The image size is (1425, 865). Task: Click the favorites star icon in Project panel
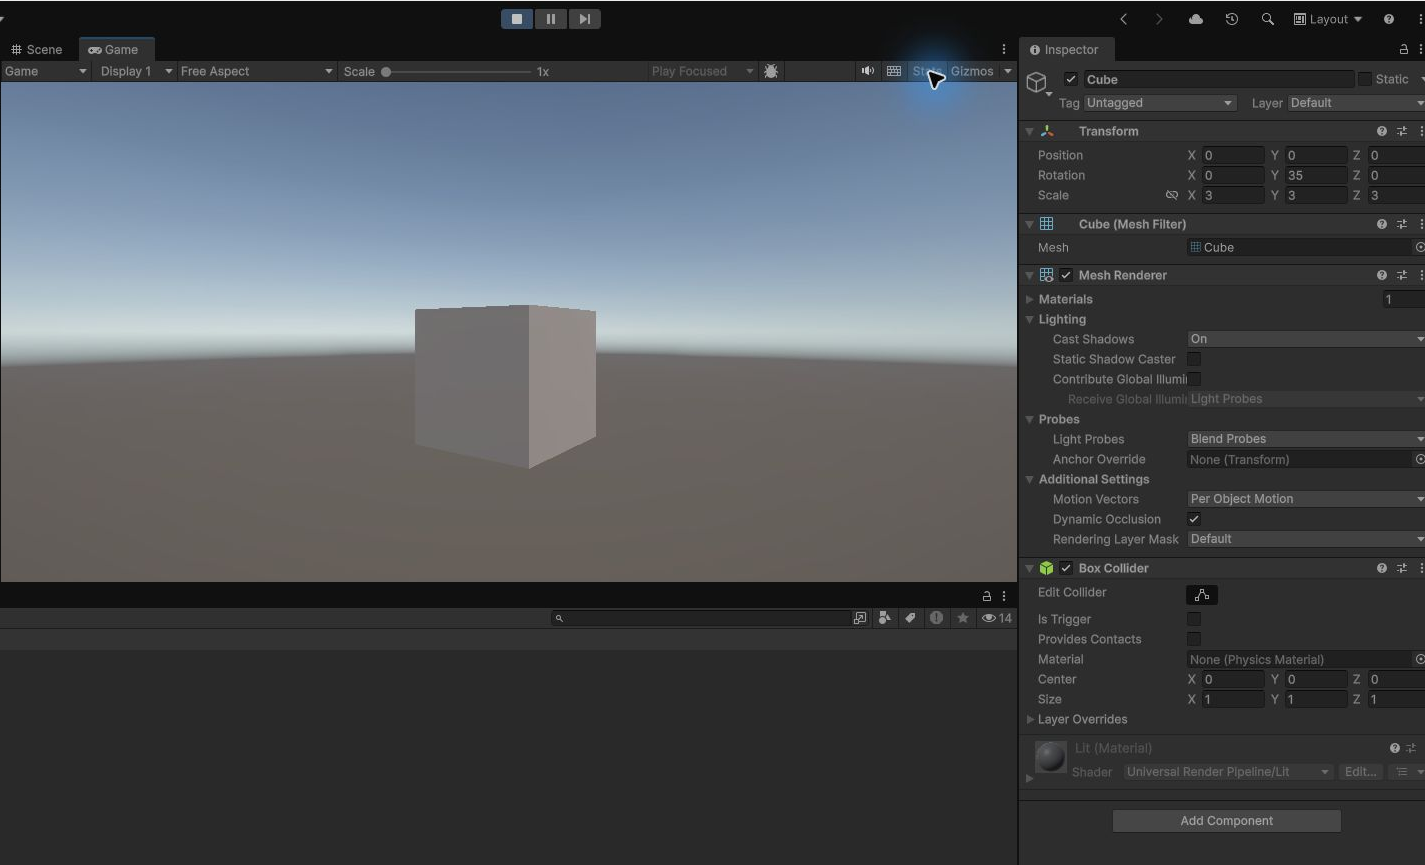(963, 618)
